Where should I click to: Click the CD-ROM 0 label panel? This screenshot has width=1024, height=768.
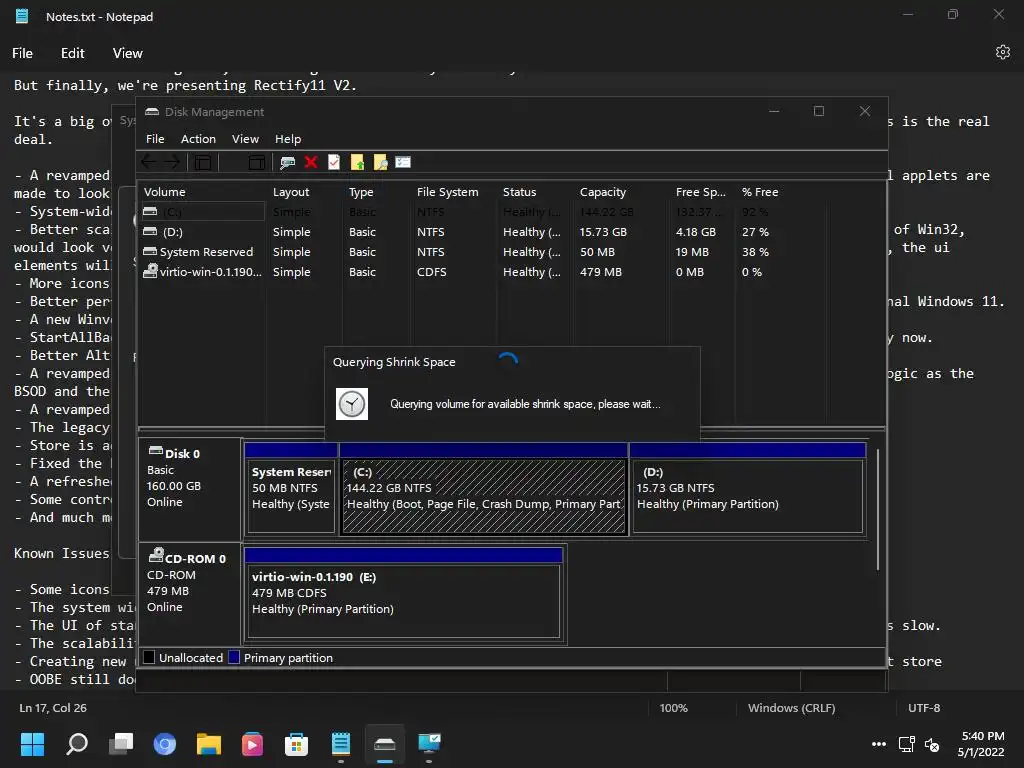tap(190, 594)
